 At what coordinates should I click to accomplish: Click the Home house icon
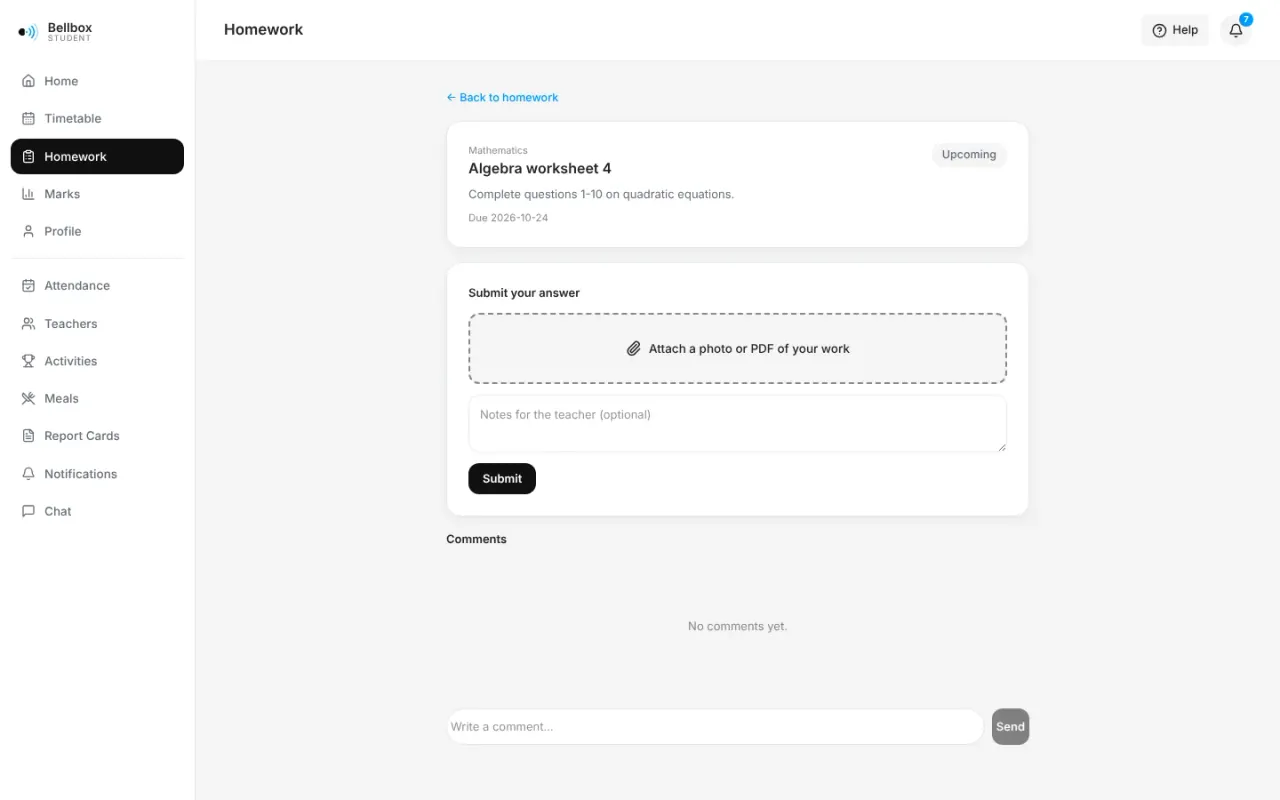click(28, 81)
